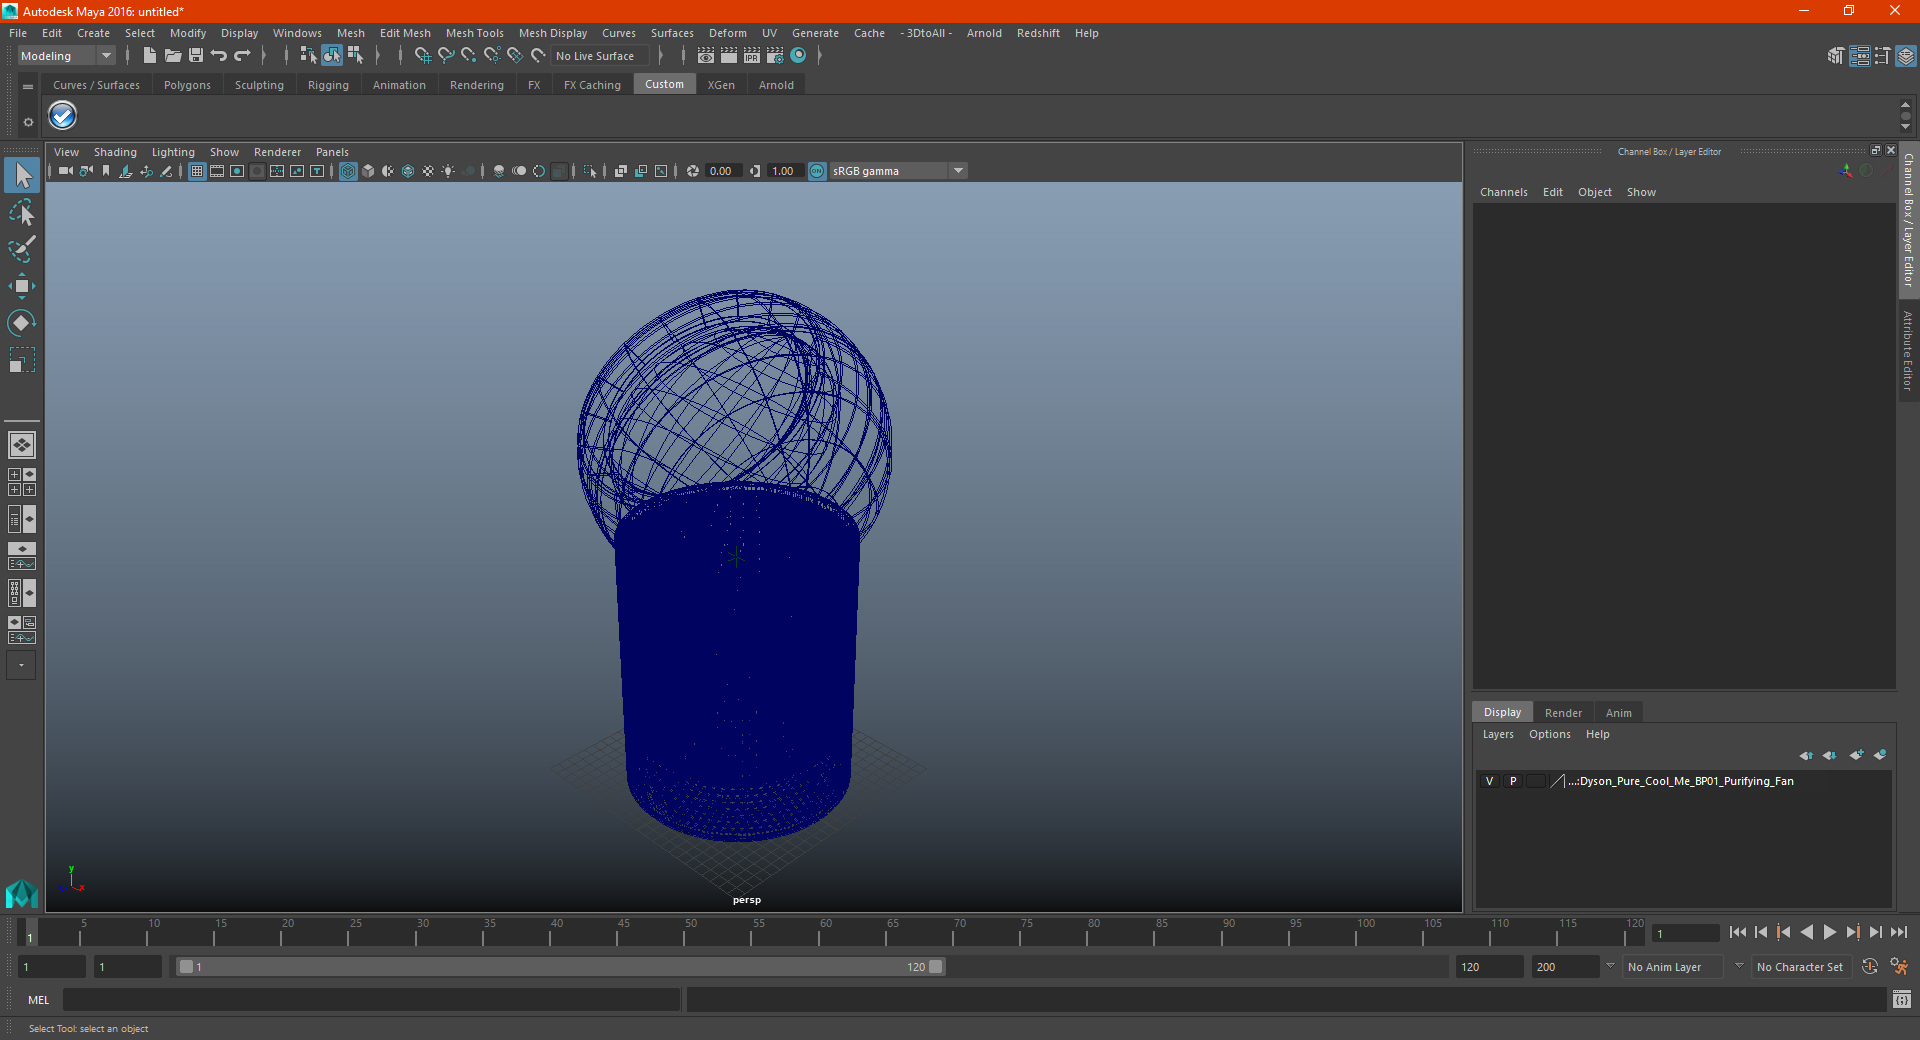This screenshot has height=1040, width=1920.
Task: Open the Script Editor icon
Action: 1901,1000
